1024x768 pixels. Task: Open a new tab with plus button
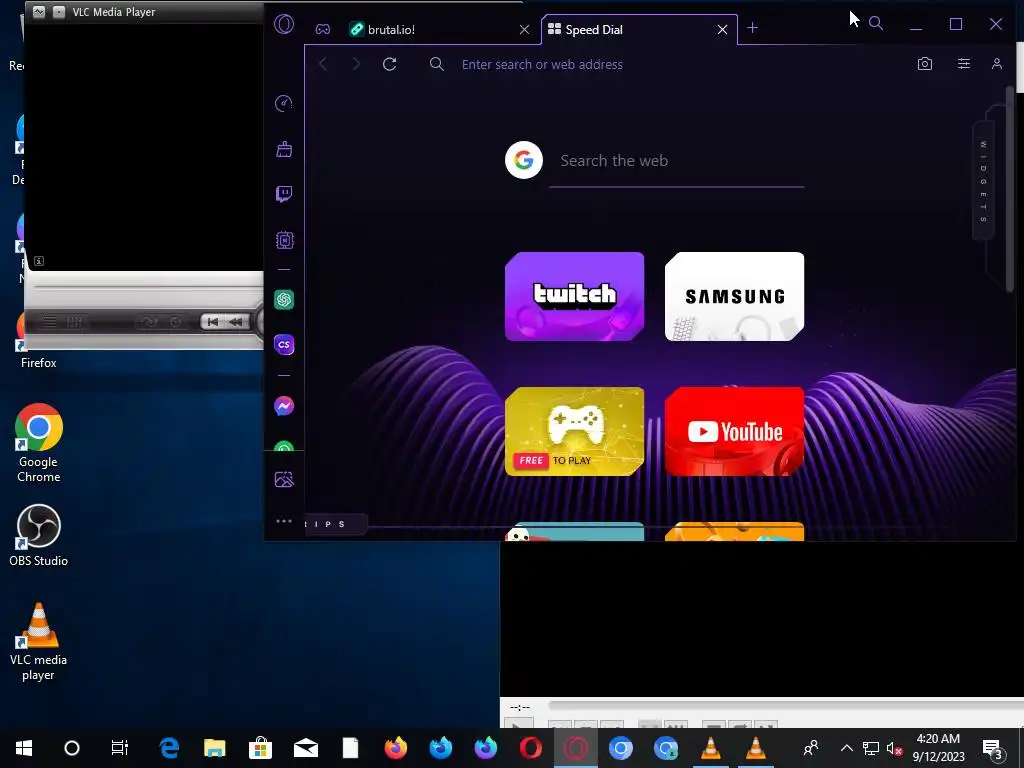752,27
